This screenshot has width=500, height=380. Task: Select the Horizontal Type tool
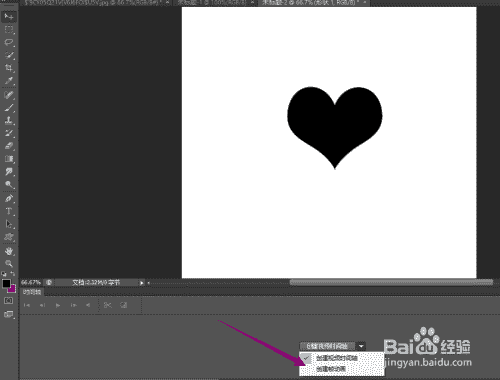point(9,211)
